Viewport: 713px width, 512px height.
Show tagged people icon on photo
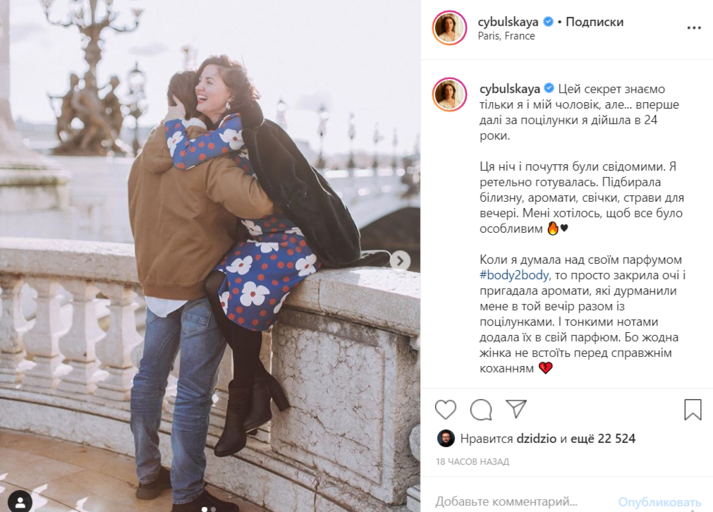20,502
